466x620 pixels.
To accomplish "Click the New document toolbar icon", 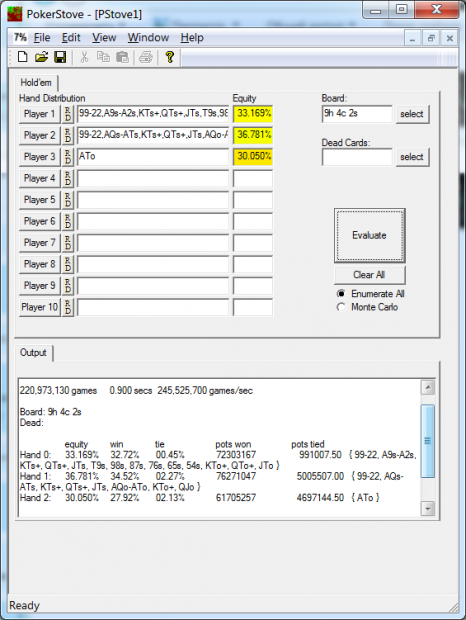I will tap(23, 57).
